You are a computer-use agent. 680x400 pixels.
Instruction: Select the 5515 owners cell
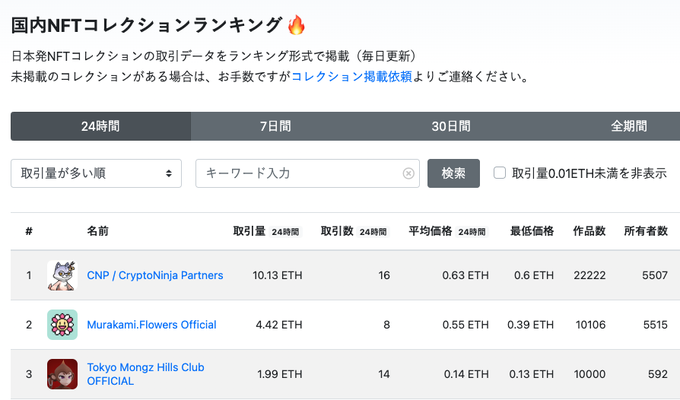(x=655, y=325)
